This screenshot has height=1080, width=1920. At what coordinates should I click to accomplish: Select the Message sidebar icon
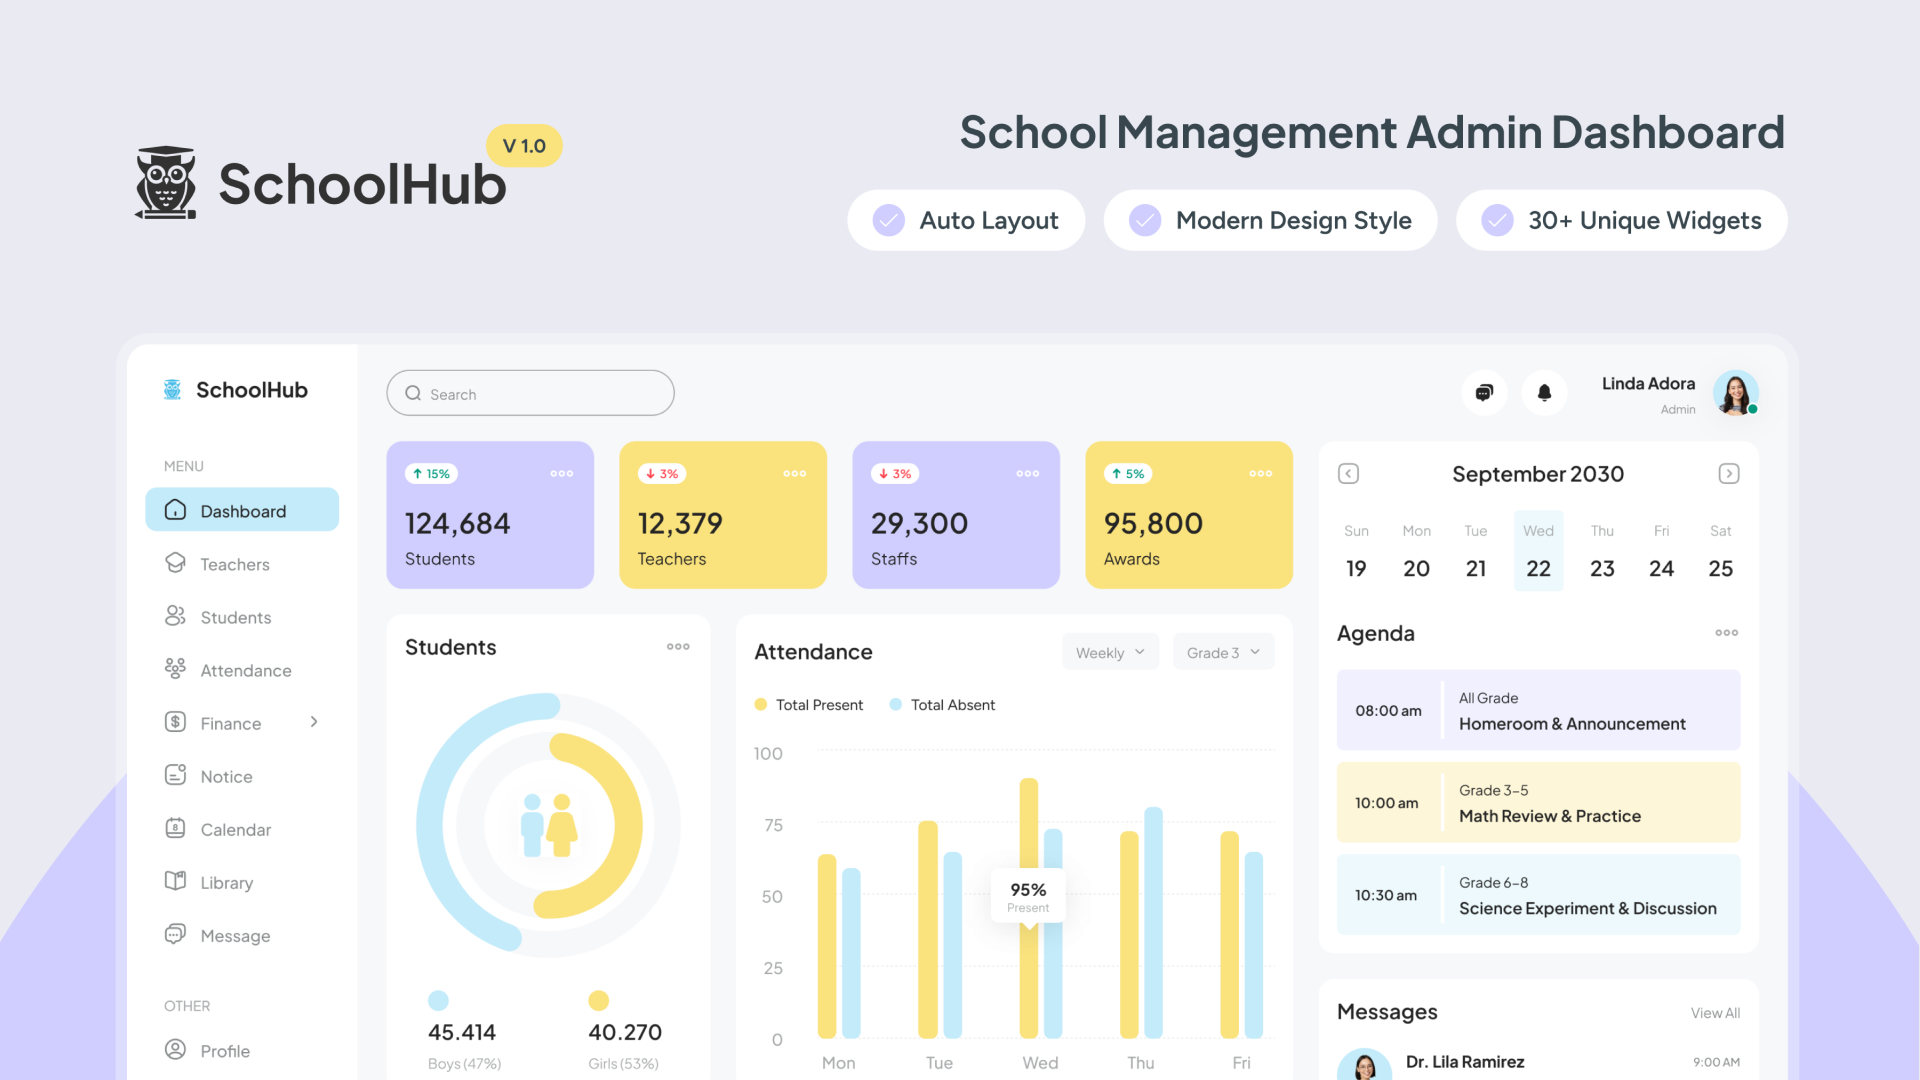click(x=175, y=935)
